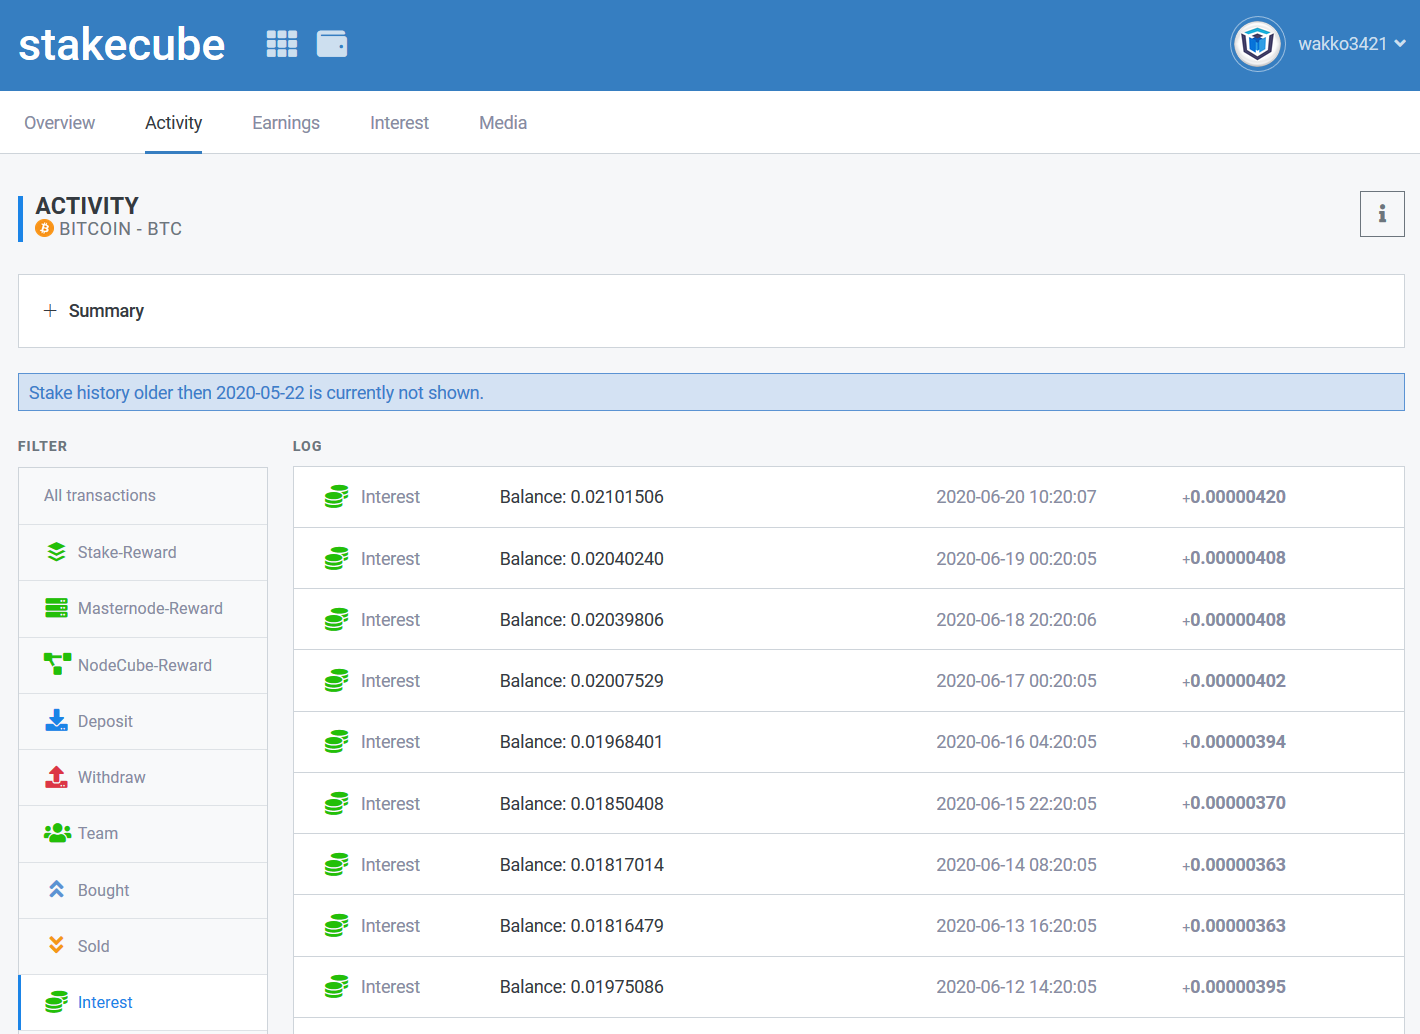Click the Team filter icon

[57, 833]
